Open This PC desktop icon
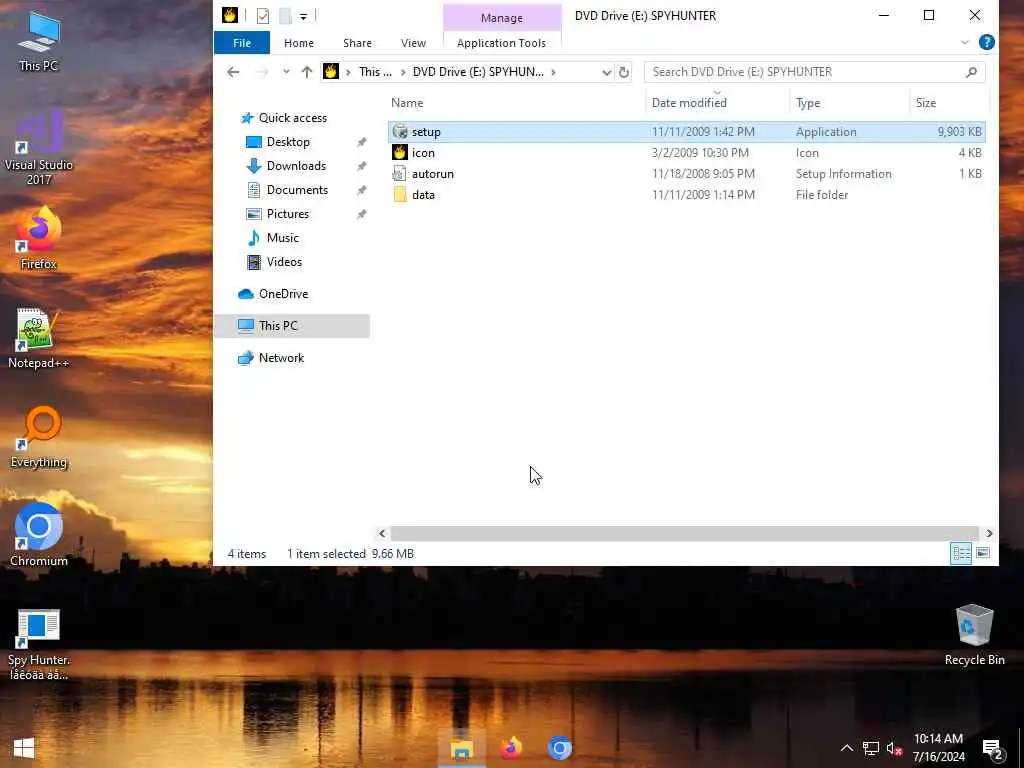1024x768 pixels. click(39, 41)
